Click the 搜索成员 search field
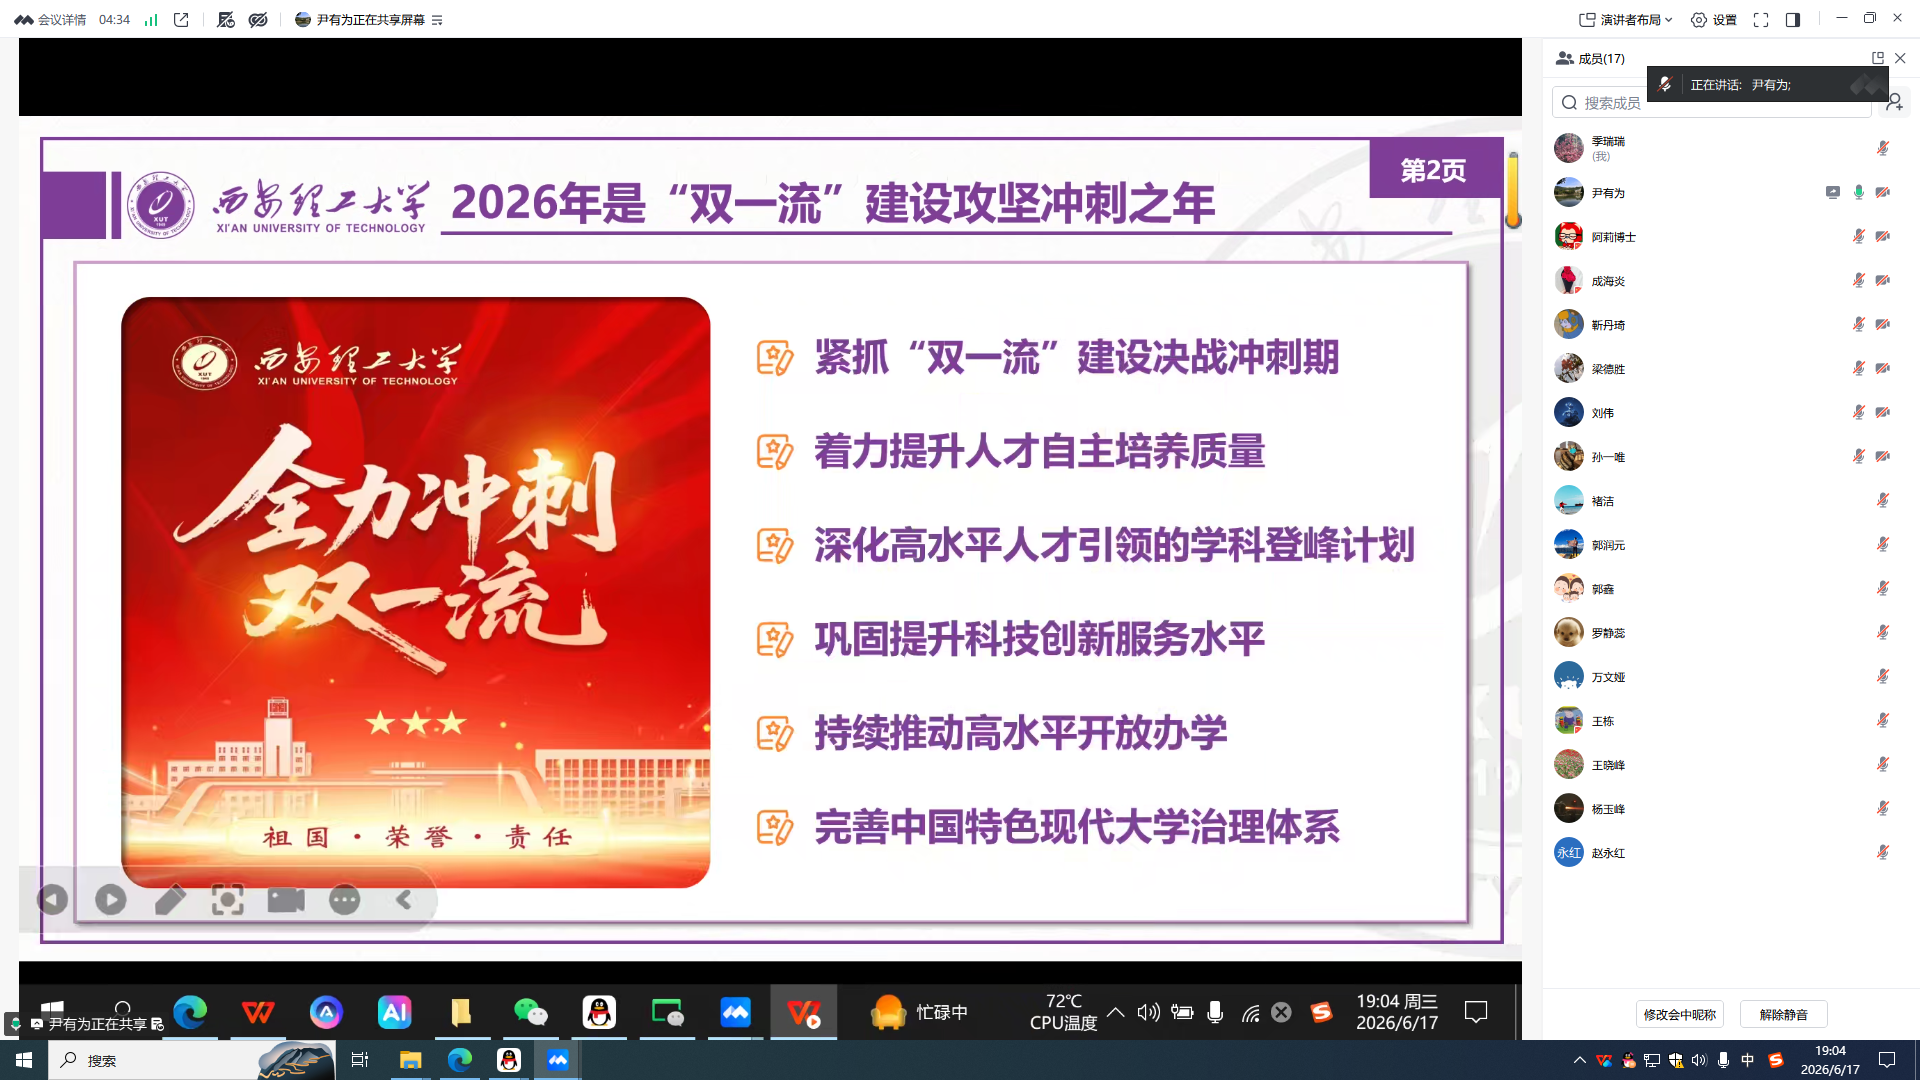This screenshot has width=1920, height=1080. (1712, 102)
